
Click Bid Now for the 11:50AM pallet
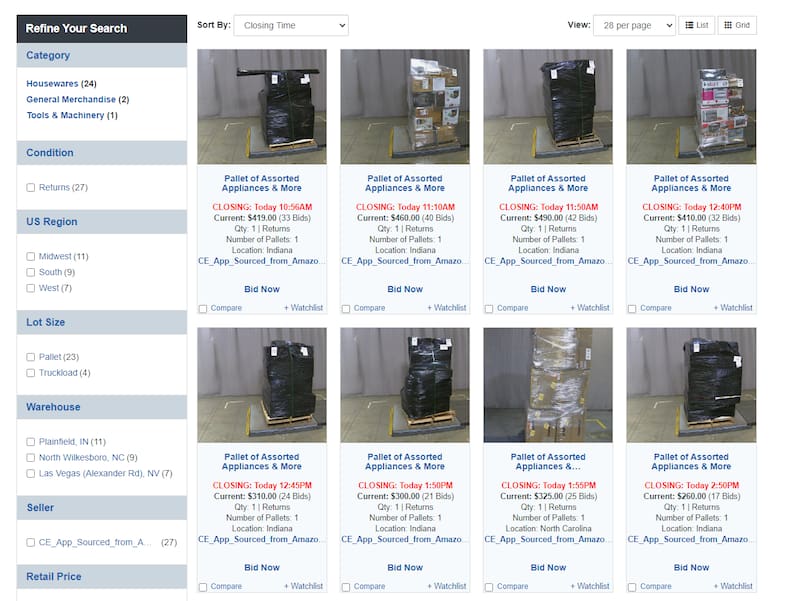(x=548, y=289)
